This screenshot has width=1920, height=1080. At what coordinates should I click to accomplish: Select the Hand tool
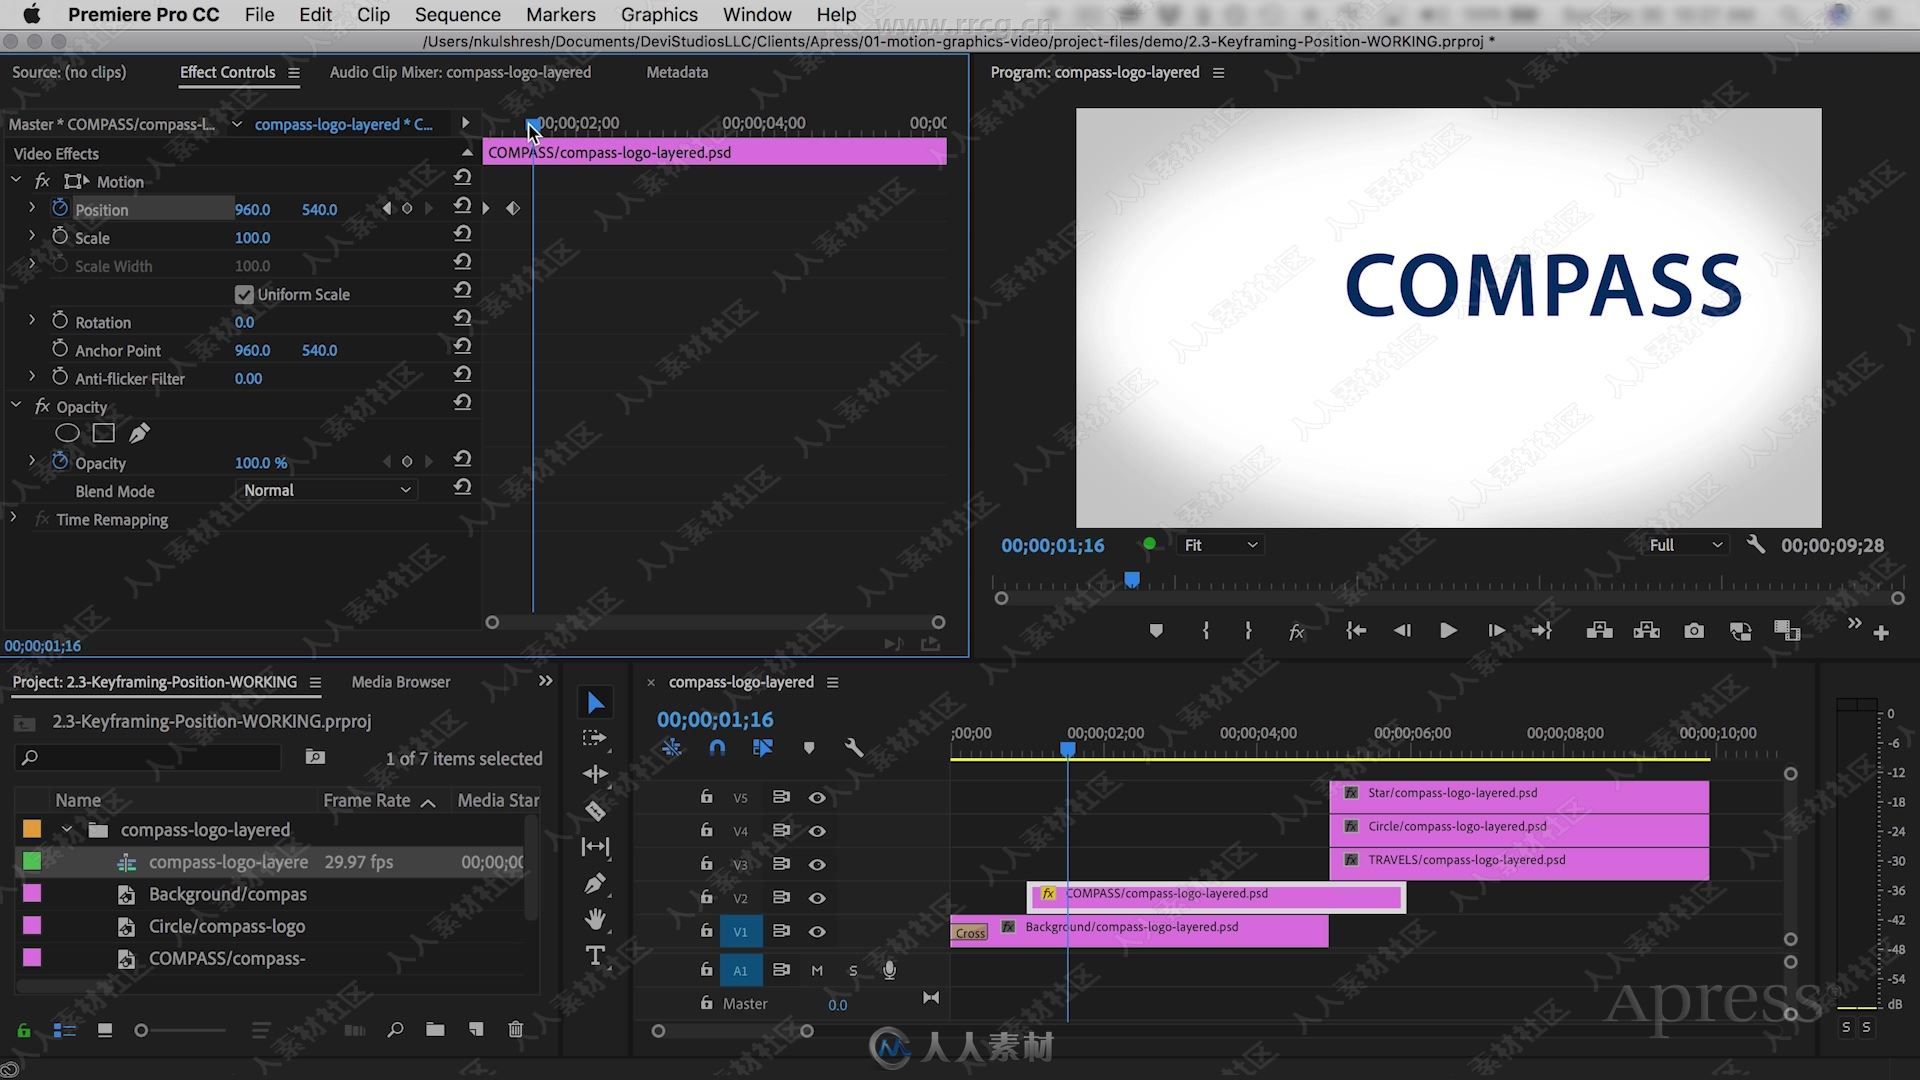pyautogui.click(x=595, y=919)
